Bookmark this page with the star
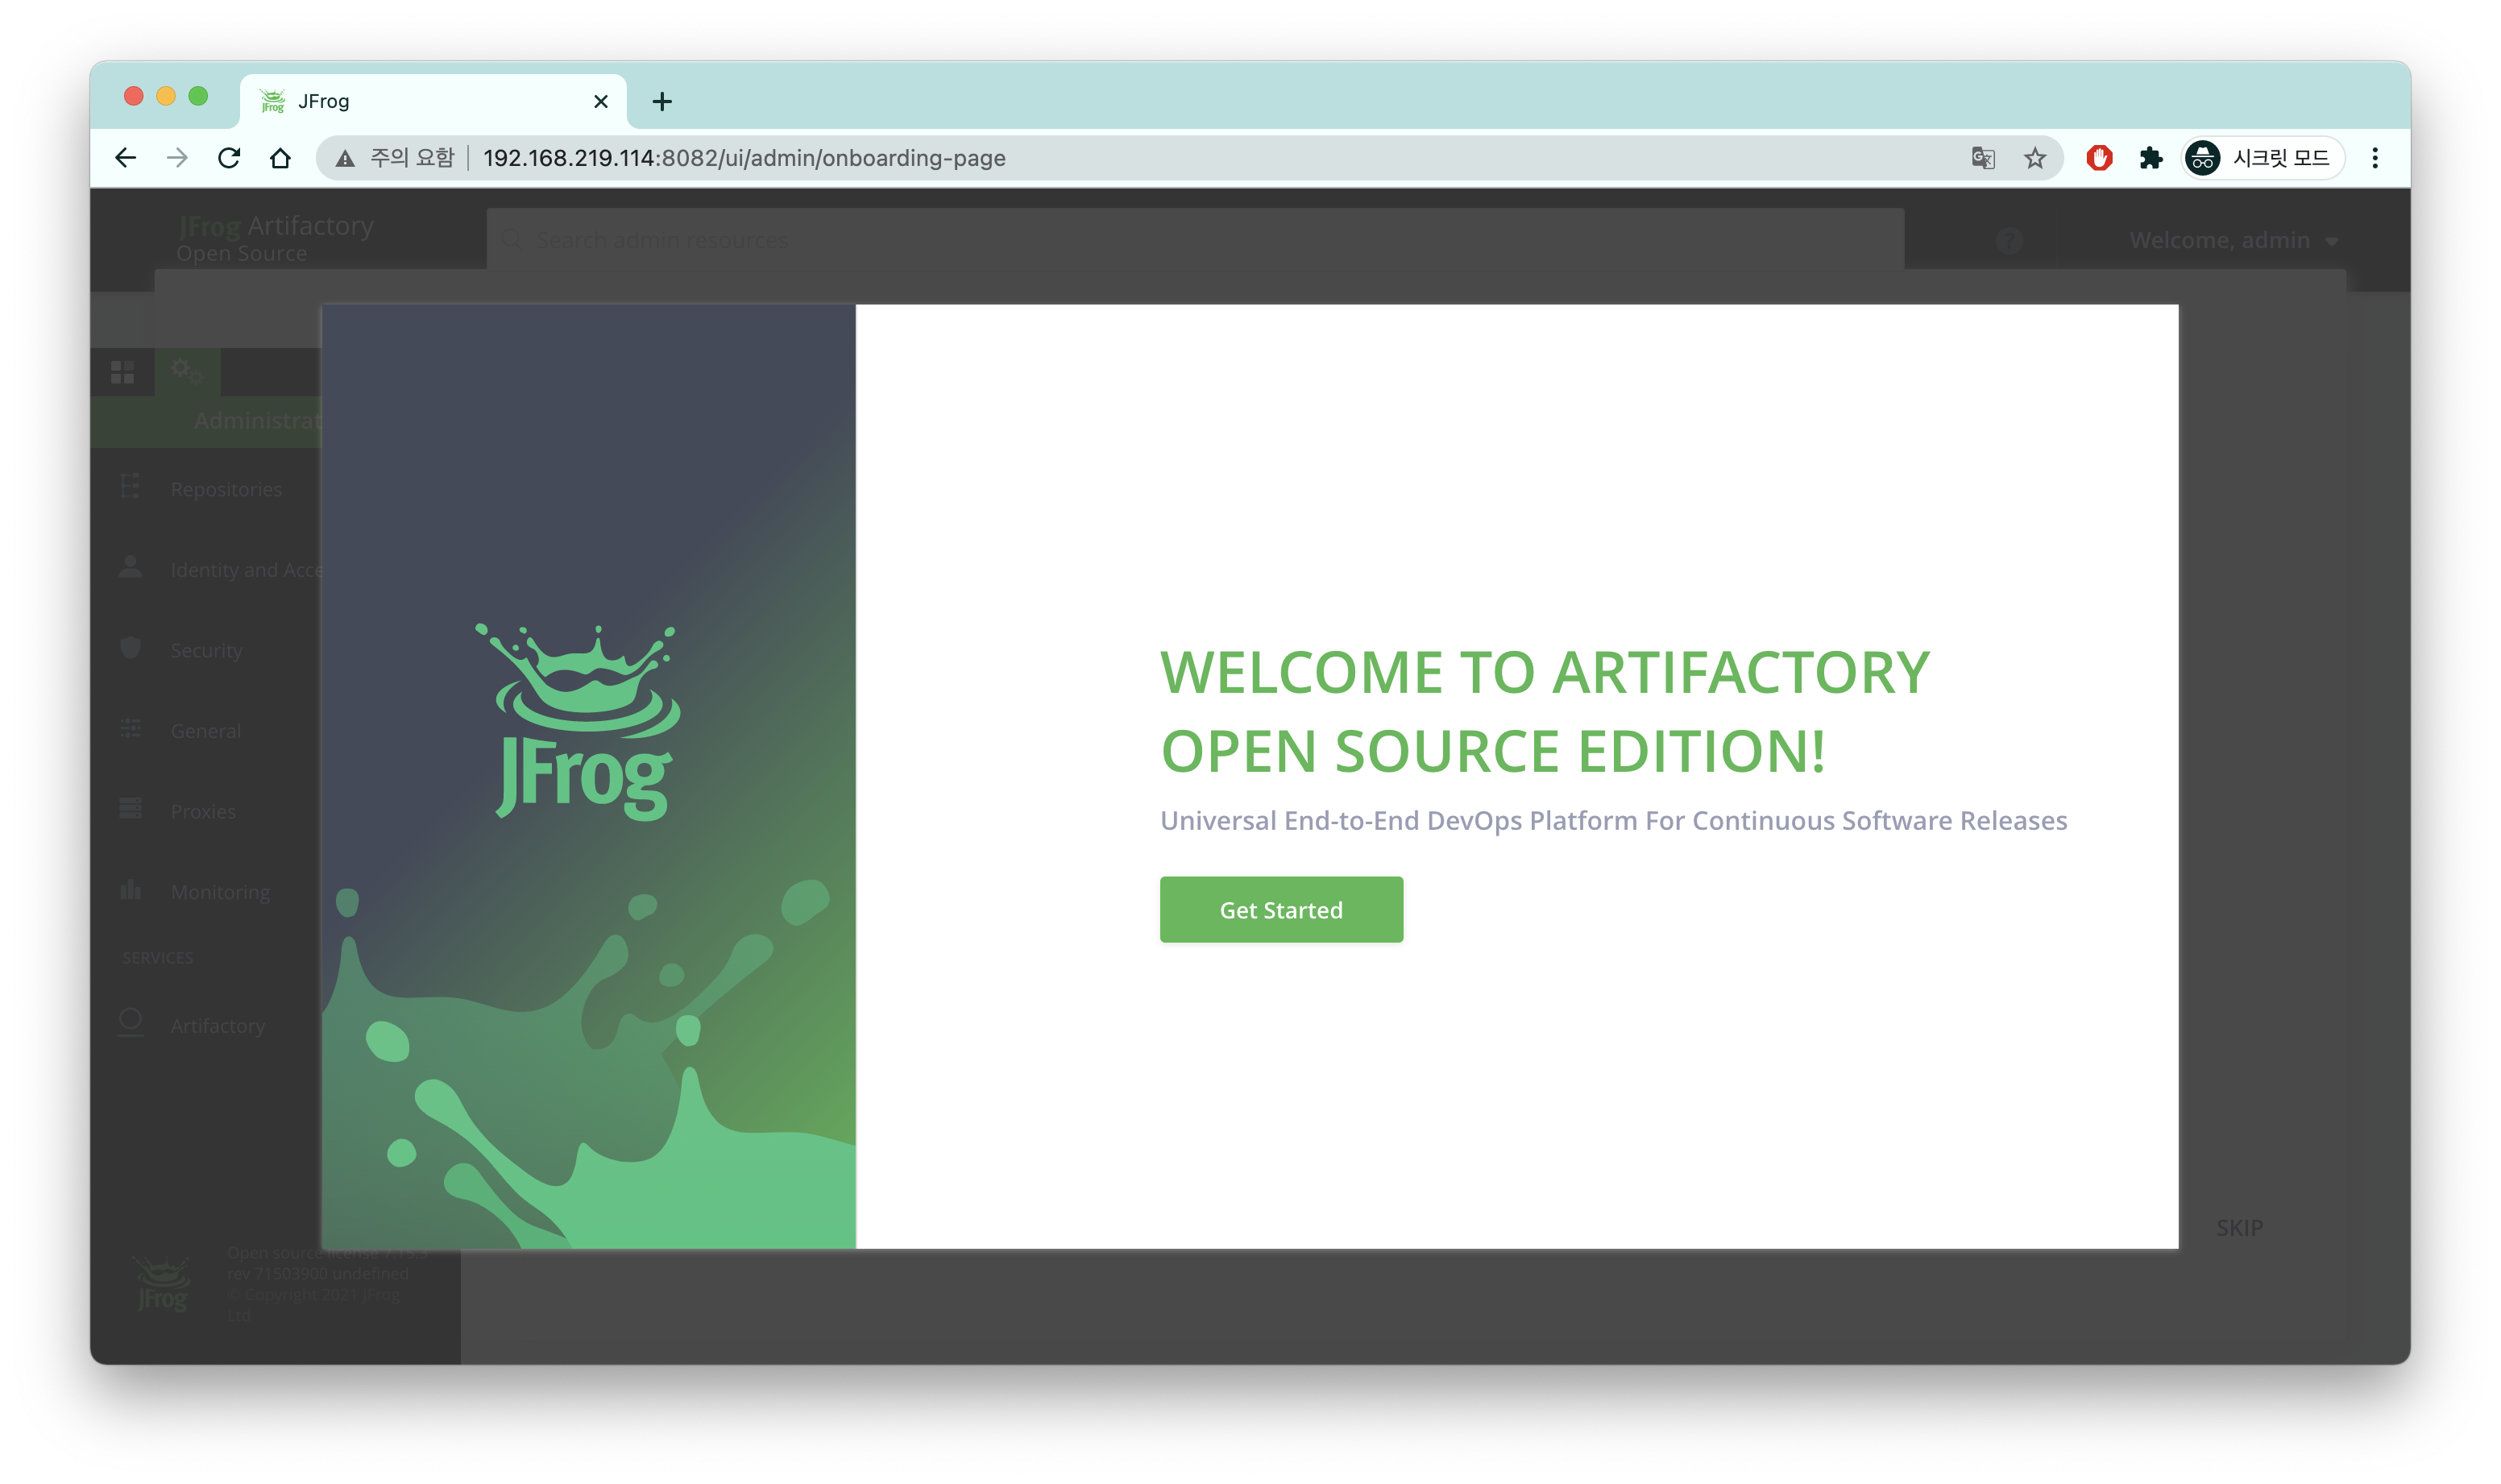Screen dimensions: 2501x1484 pos(2034,158)
